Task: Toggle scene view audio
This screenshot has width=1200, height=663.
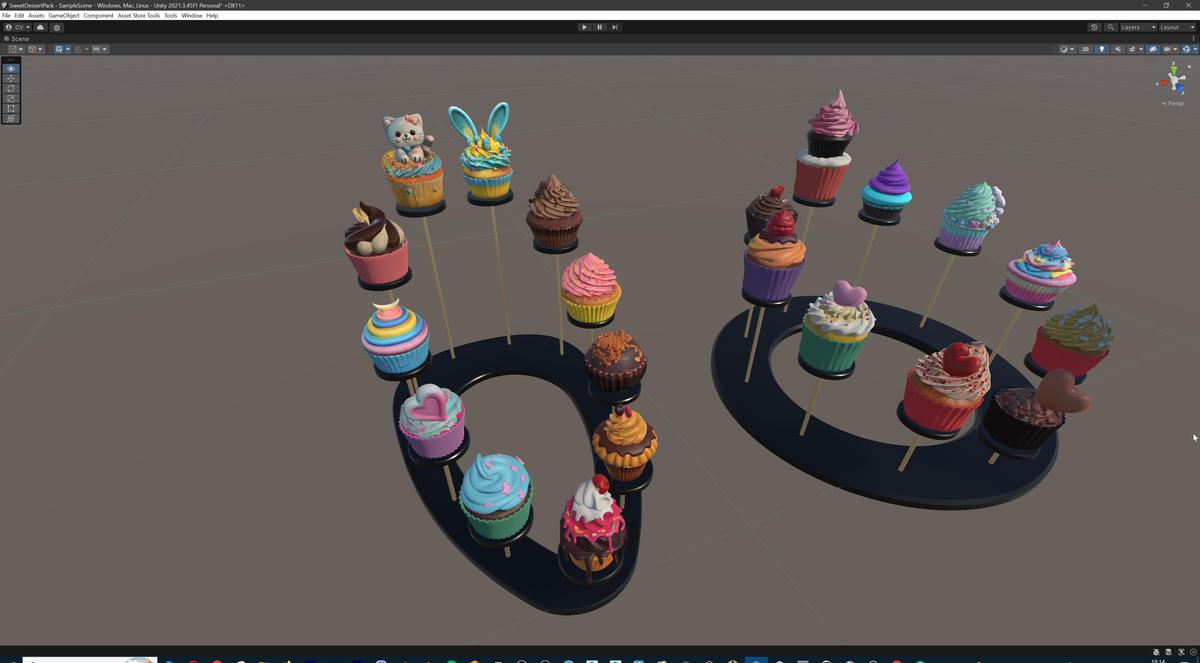Action: tap(1118, 49)
